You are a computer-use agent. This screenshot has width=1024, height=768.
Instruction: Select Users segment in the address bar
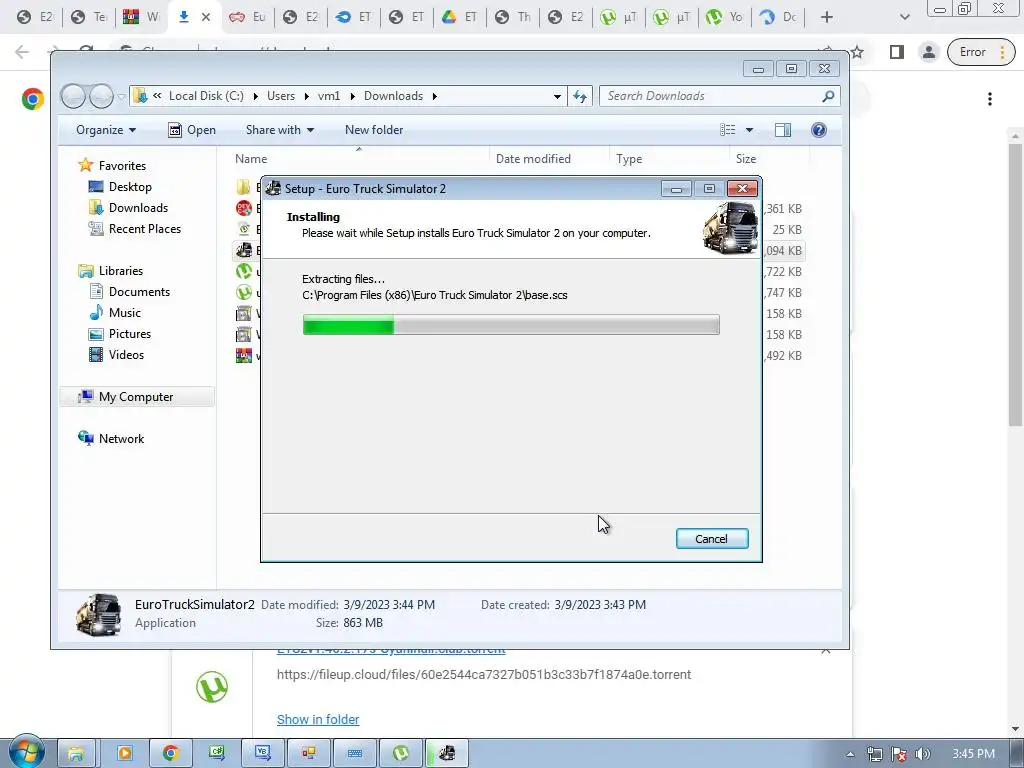pyautogui.click(x=281, y=96)
